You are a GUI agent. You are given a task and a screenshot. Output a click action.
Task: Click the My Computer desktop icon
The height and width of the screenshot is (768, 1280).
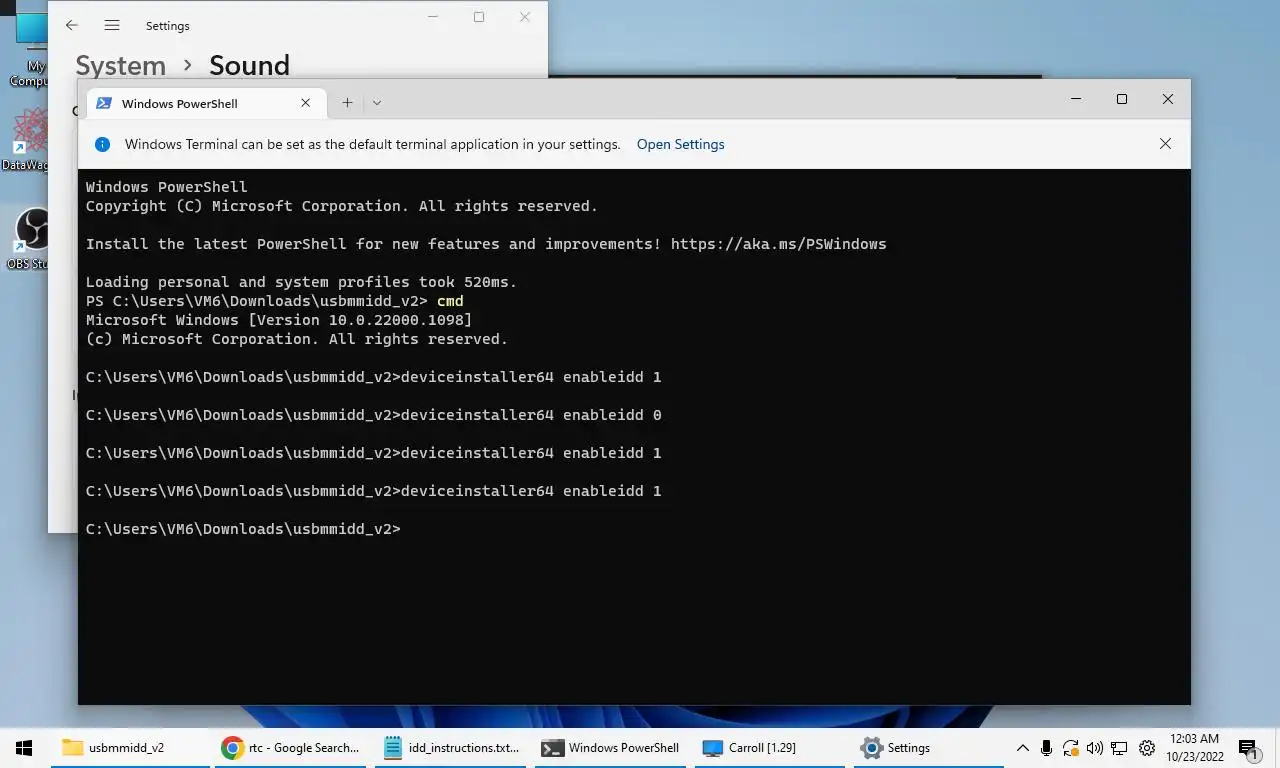click(30, 50)
